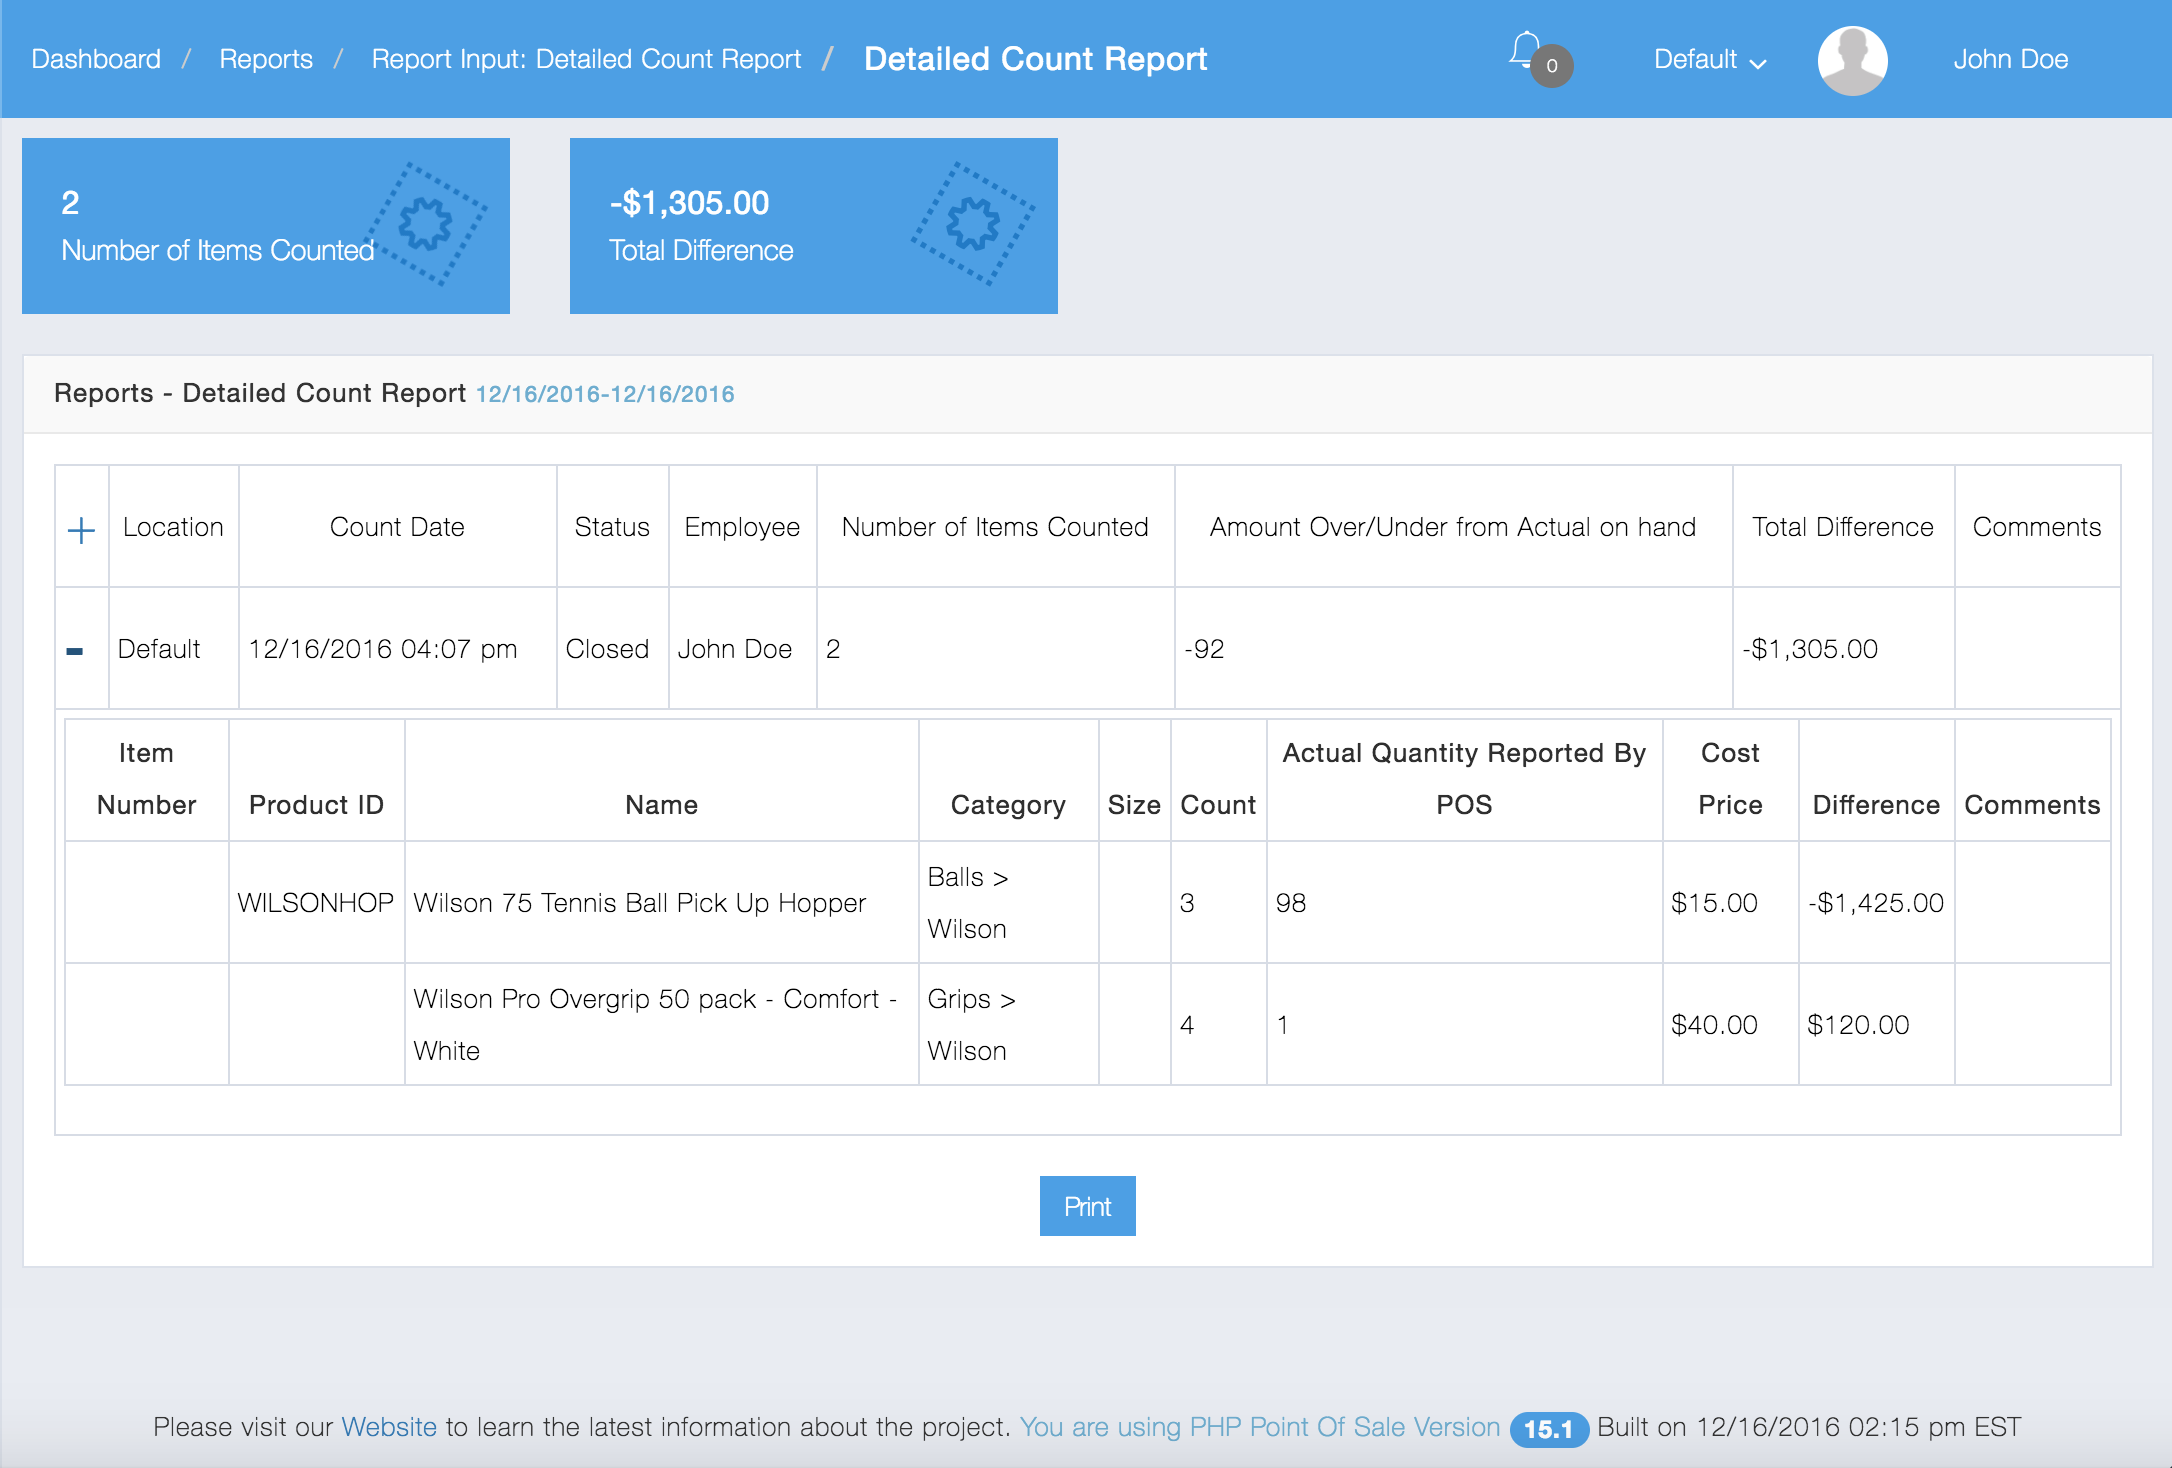Screen dimensions: 2172x1468
Task: Click the John Doe avatar image
Action: tap(1852, 60)
